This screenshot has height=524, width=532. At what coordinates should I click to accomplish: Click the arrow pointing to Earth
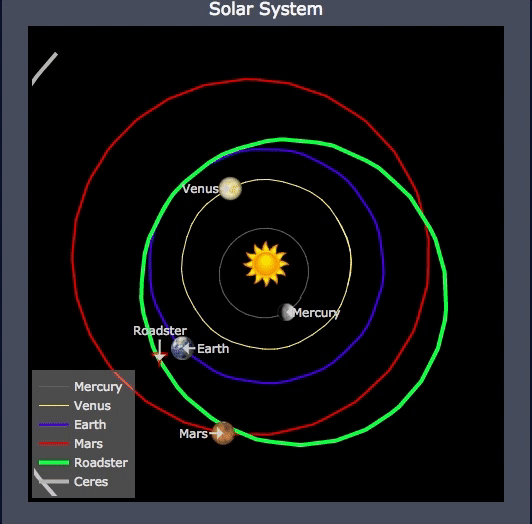189,348
